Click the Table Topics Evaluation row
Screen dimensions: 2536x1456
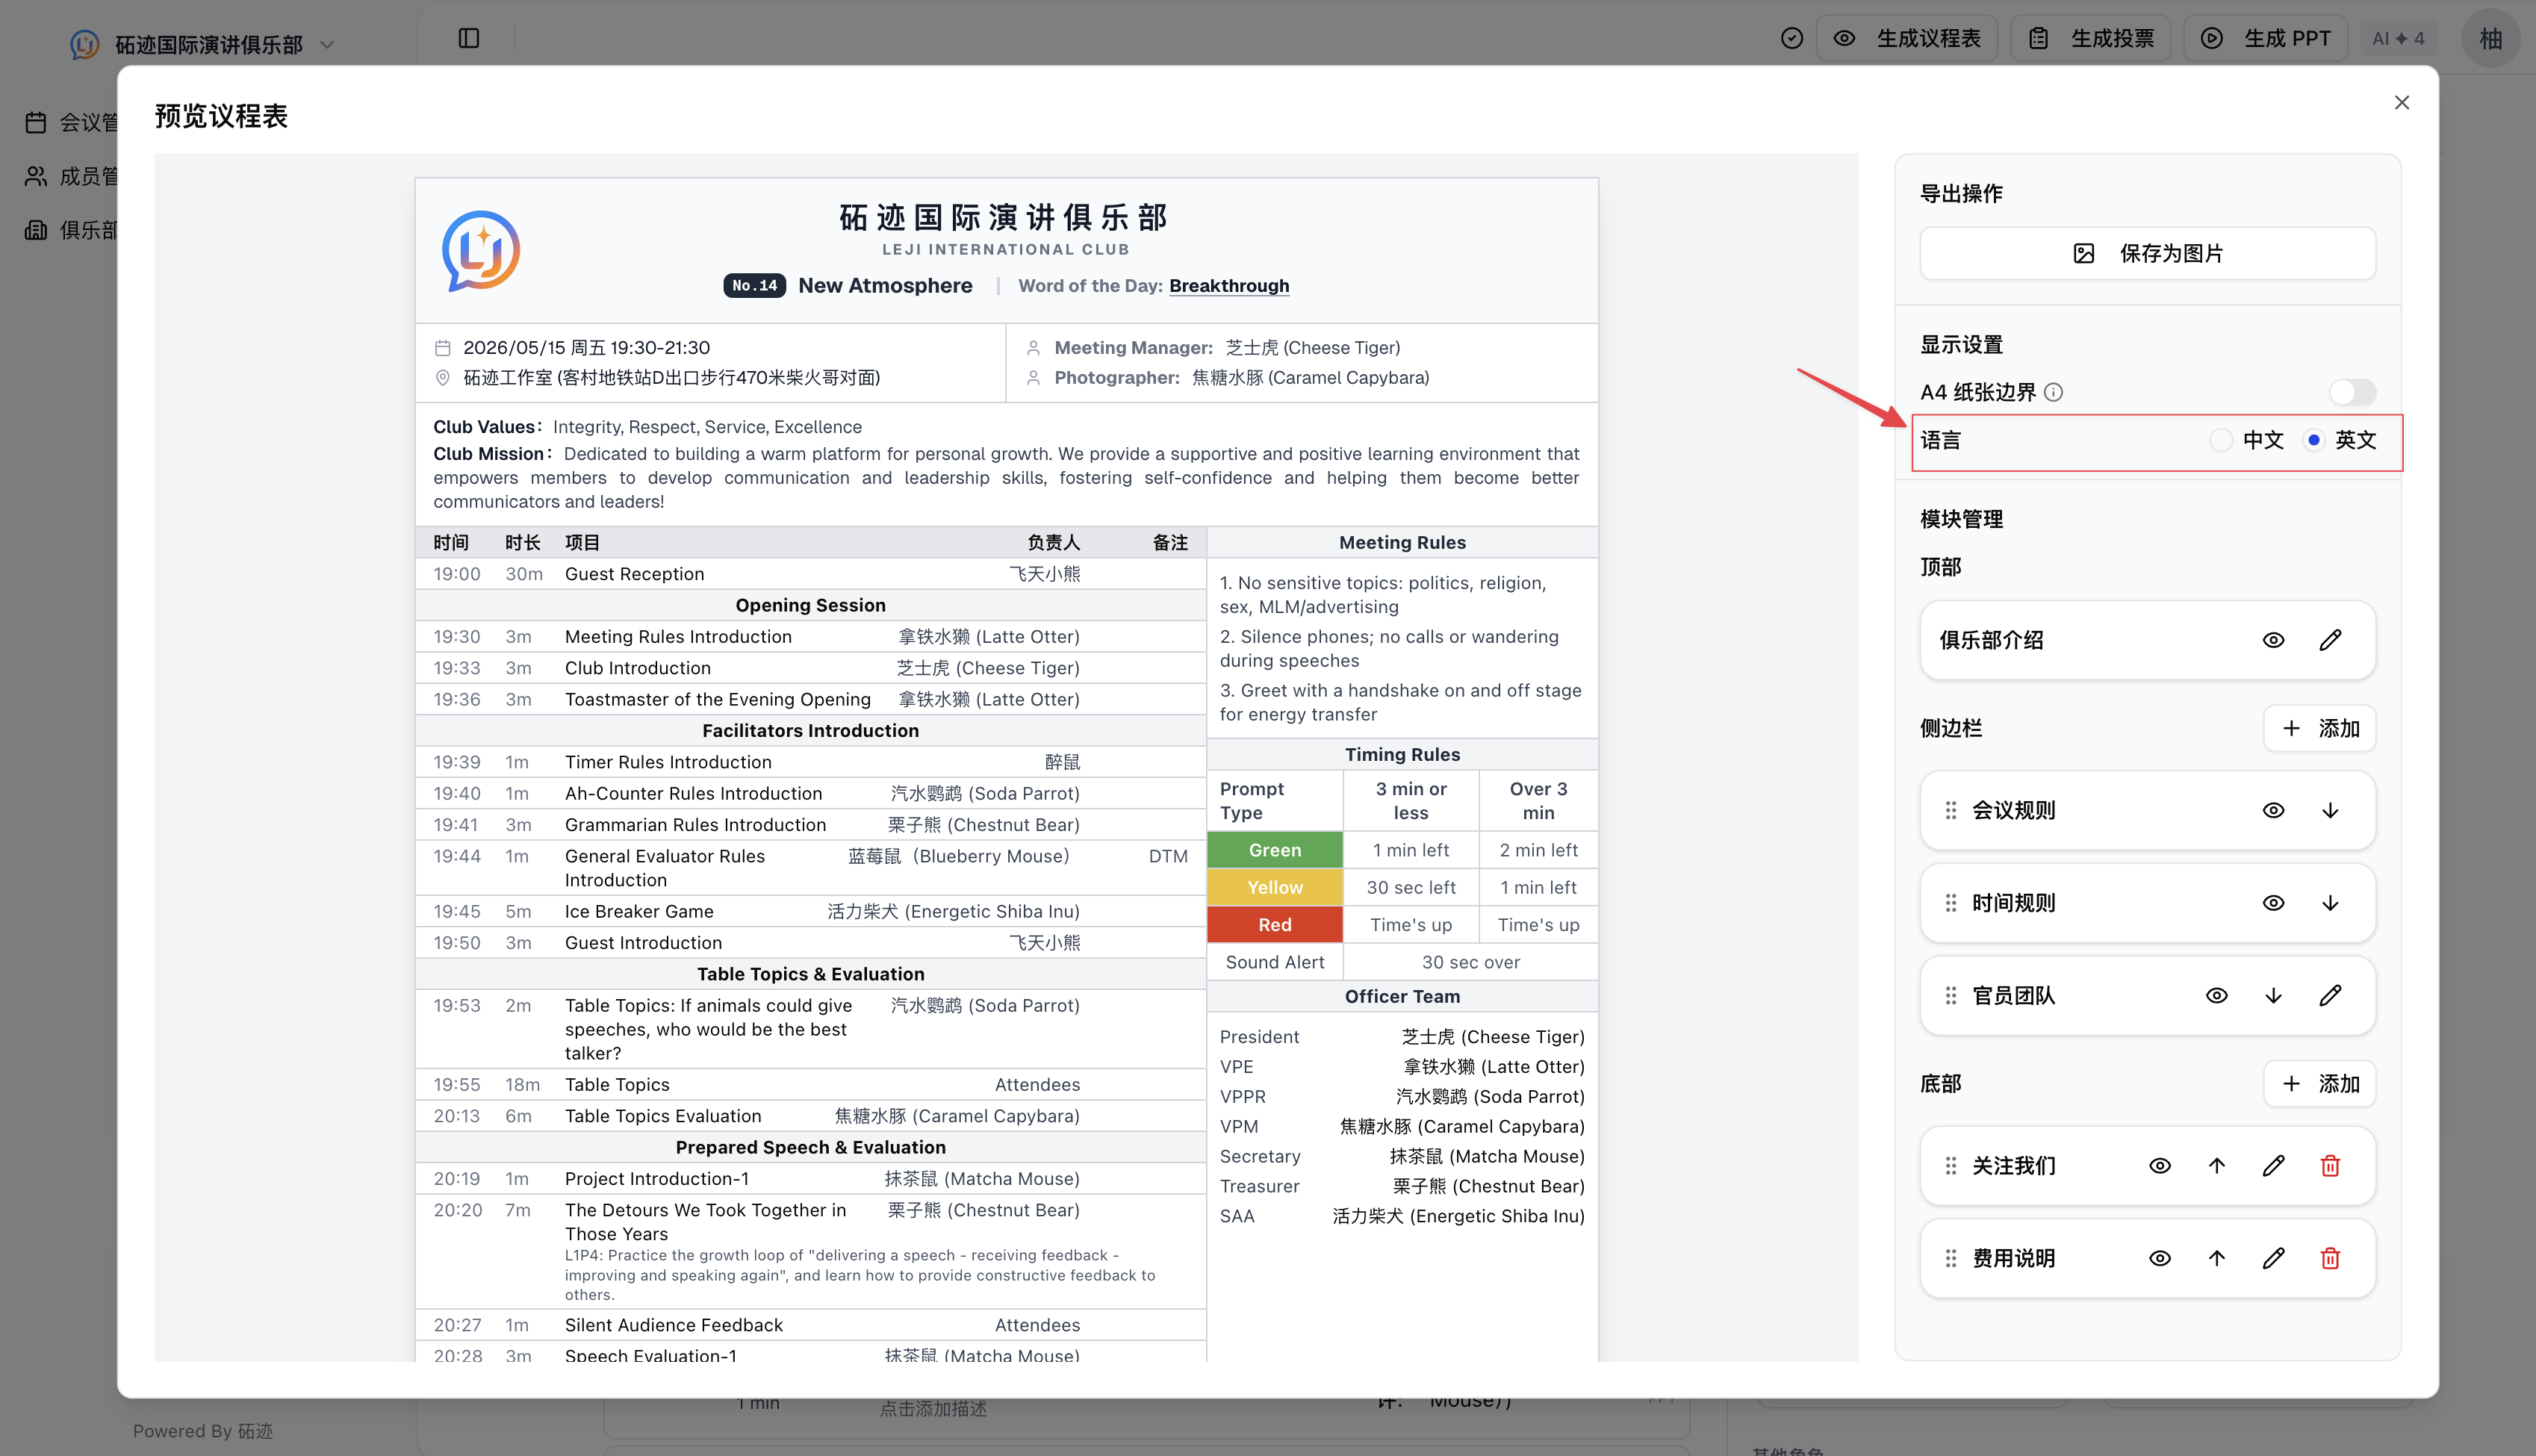[810, 1116]
